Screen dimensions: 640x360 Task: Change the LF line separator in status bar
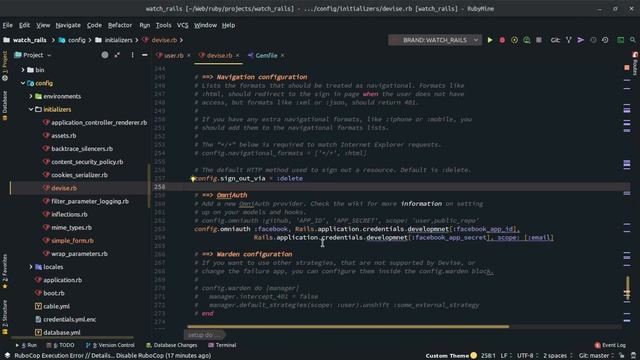506,356
